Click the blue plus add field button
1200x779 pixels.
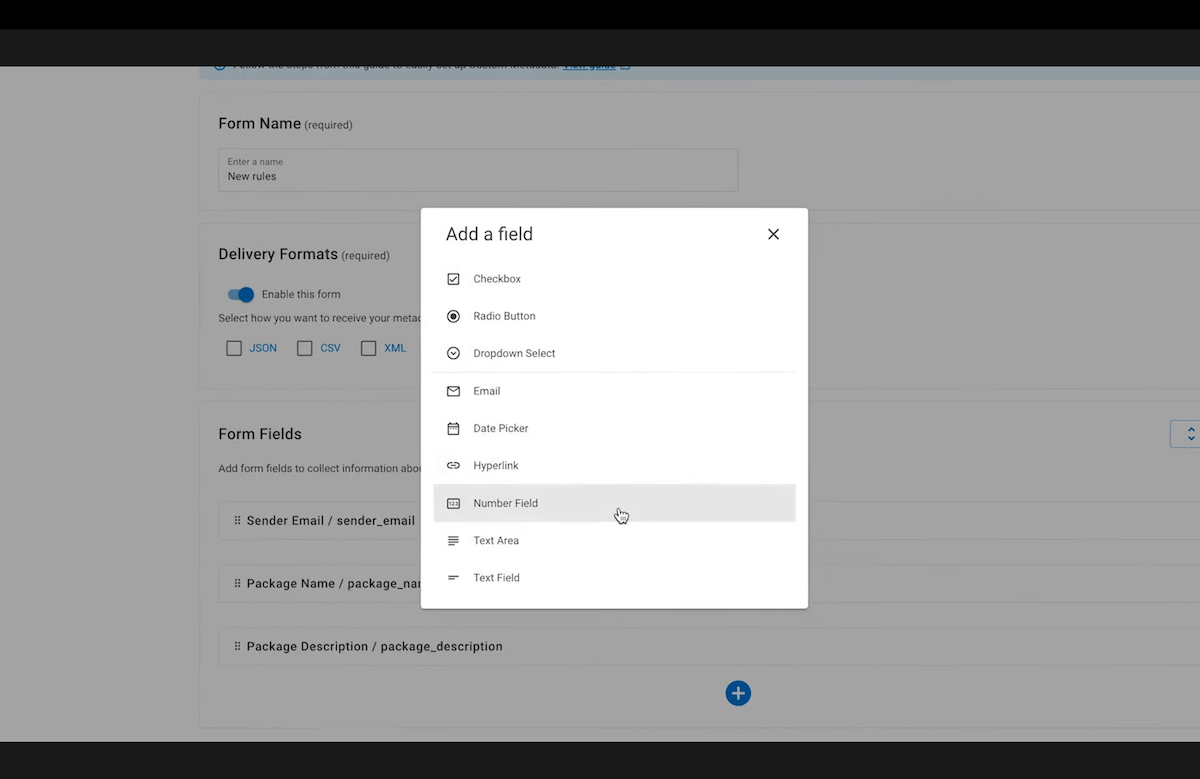pos(738,693)
